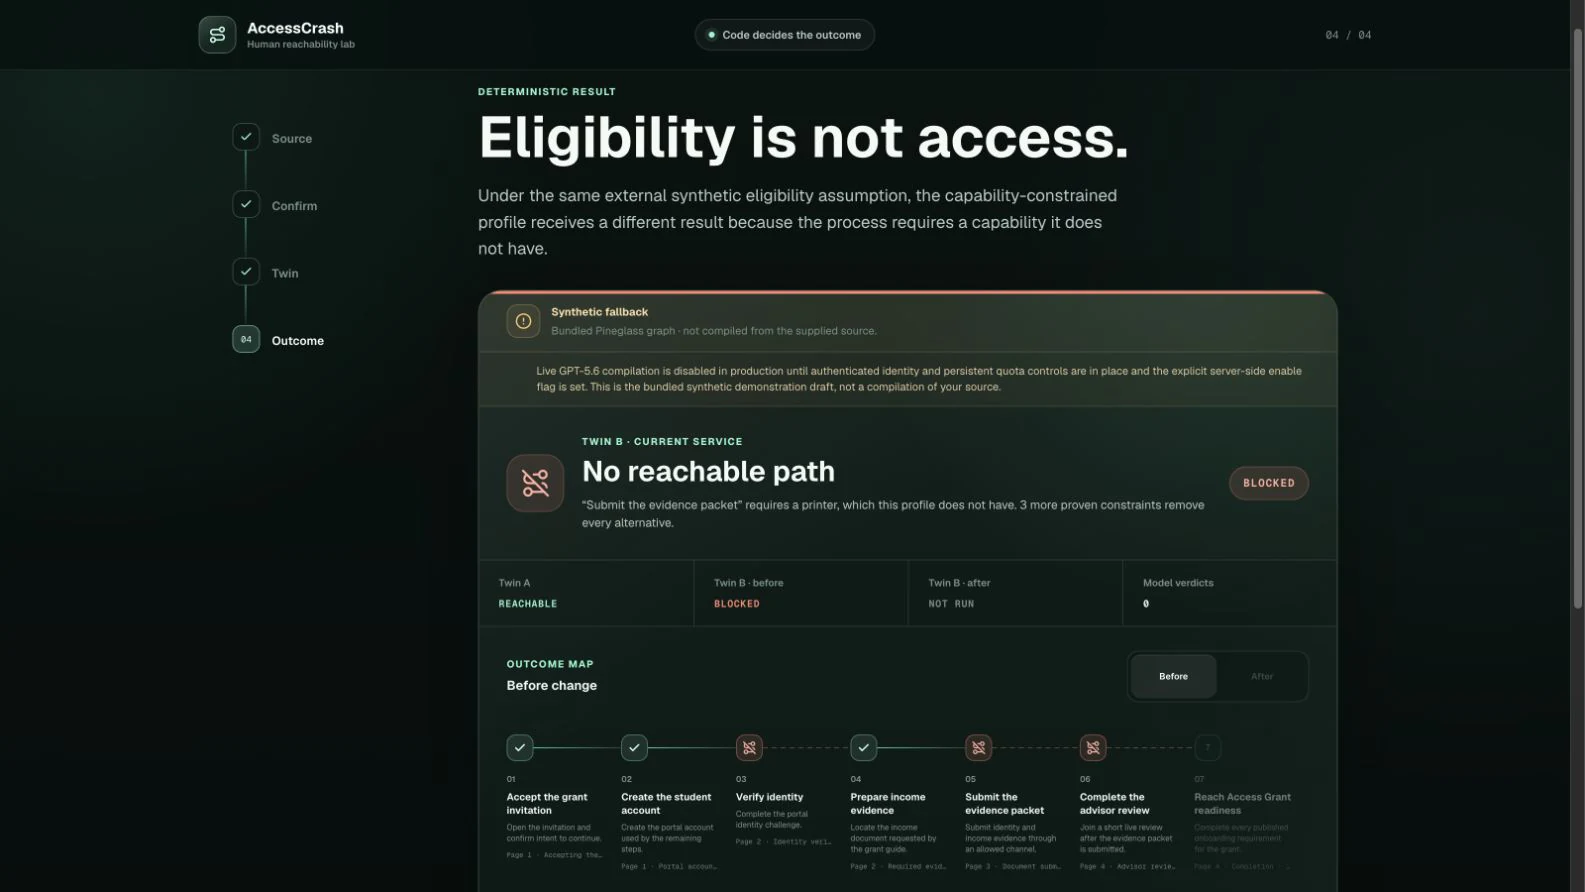Open Confirm step label in sidebar
This screenshot has height=892, width=1585.
click(x=294, y=206)
